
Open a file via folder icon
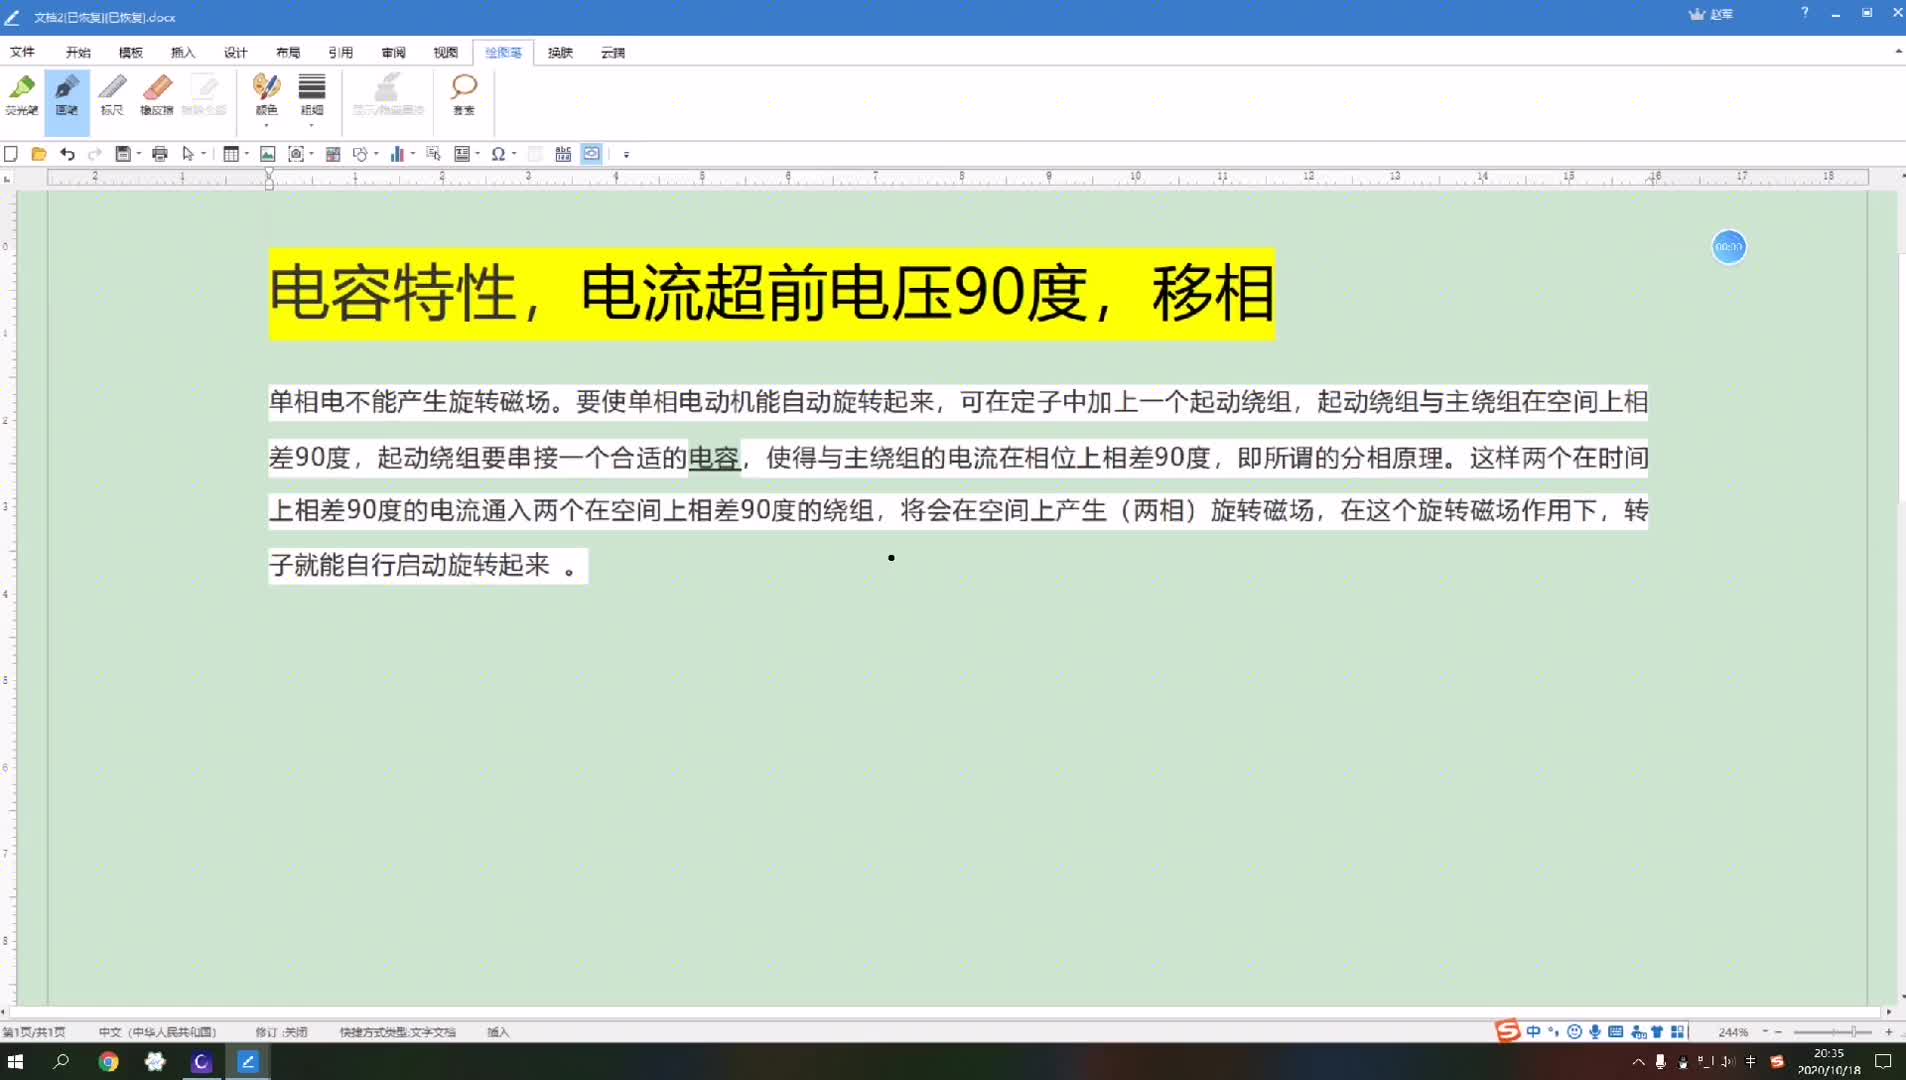tap(39, 154)
